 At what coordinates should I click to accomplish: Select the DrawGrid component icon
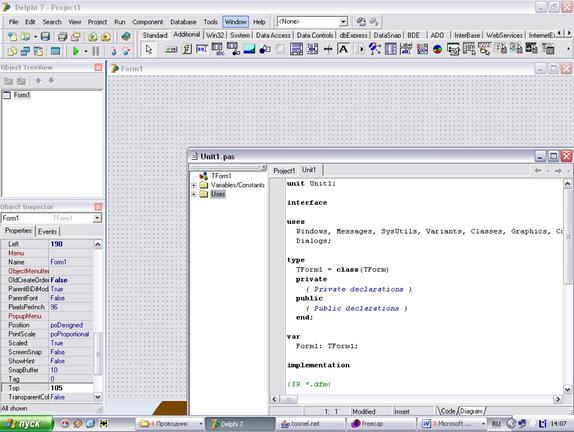click(233, 49)
